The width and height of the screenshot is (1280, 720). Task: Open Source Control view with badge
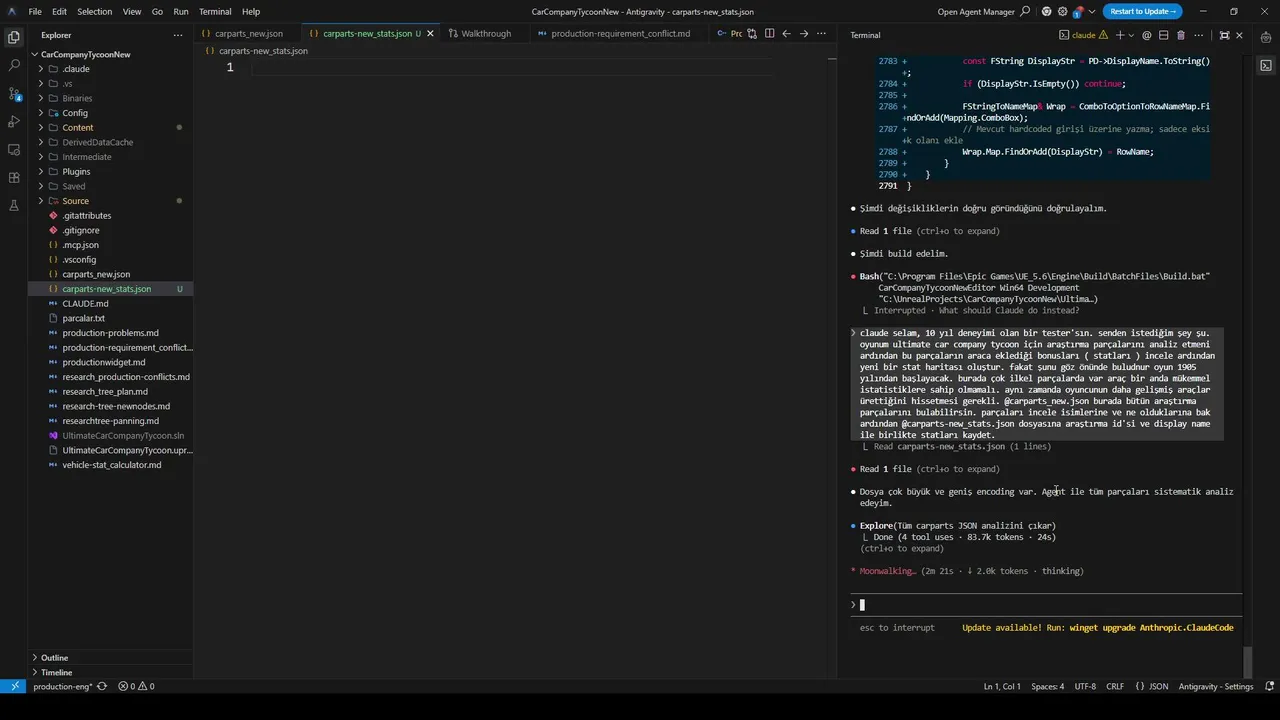(x=14, y=93)
